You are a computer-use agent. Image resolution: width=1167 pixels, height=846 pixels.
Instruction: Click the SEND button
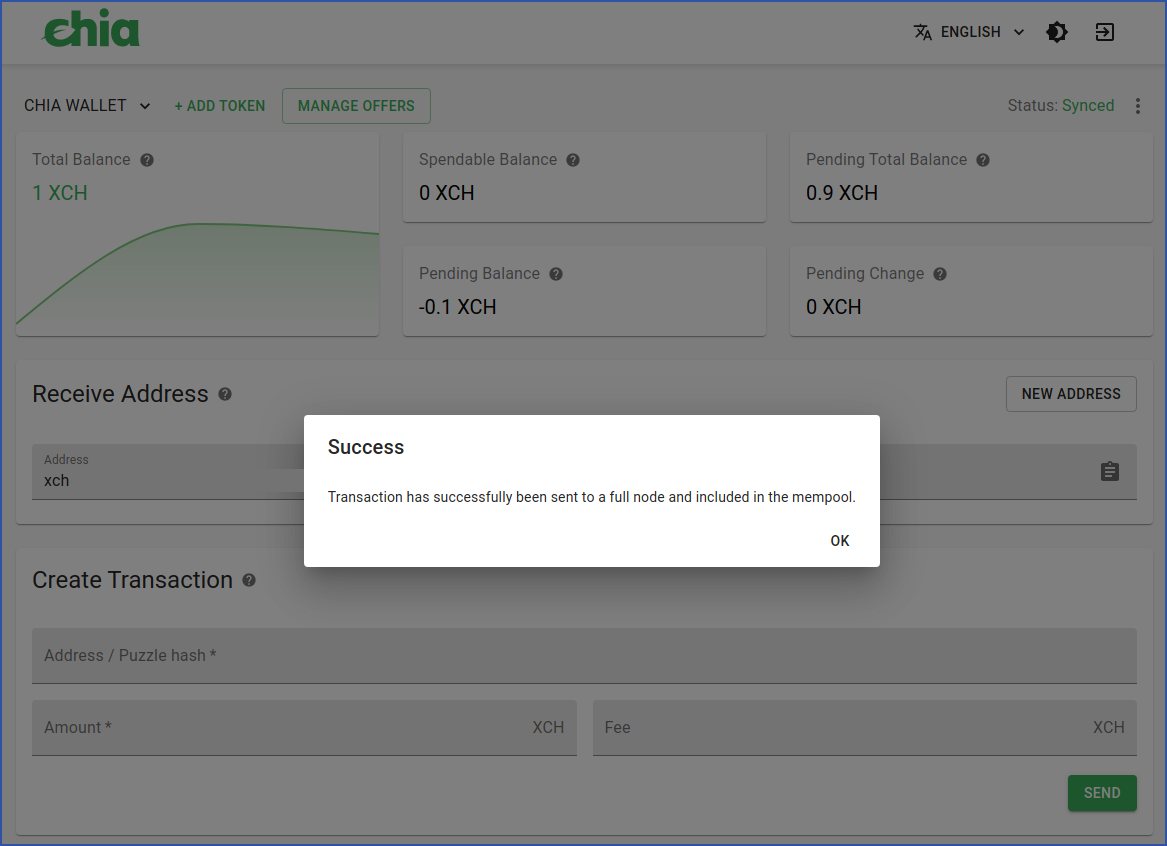1102,793
